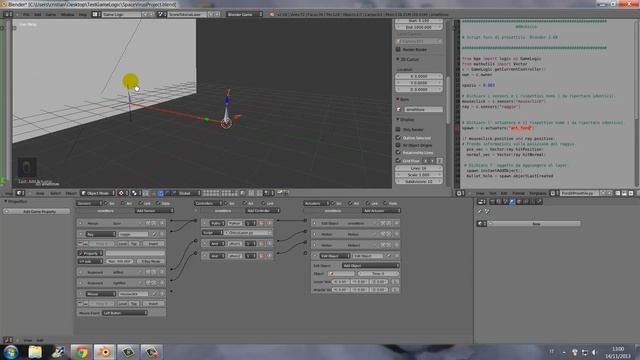Click the Property button on Ray sensor
This screenshot has height=360, width=640.
91,253
